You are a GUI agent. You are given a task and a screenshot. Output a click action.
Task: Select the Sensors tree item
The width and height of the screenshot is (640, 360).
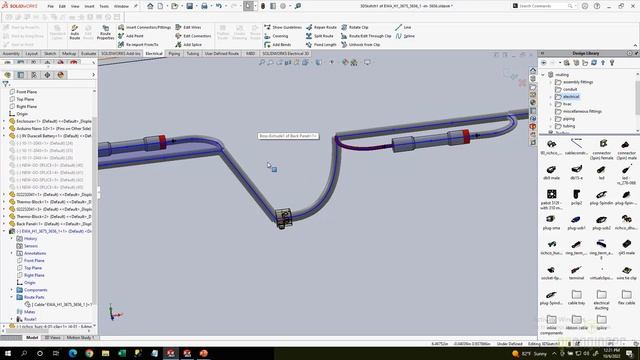(27, 246)
